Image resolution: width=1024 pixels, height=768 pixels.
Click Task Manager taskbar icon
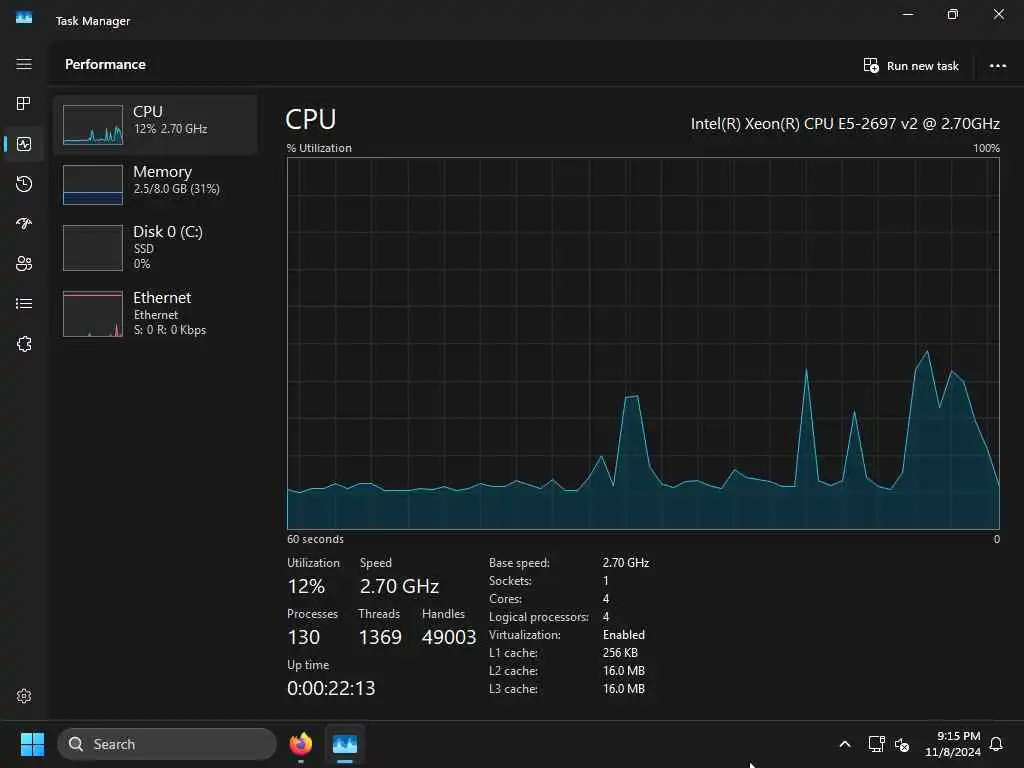point(345,744)
